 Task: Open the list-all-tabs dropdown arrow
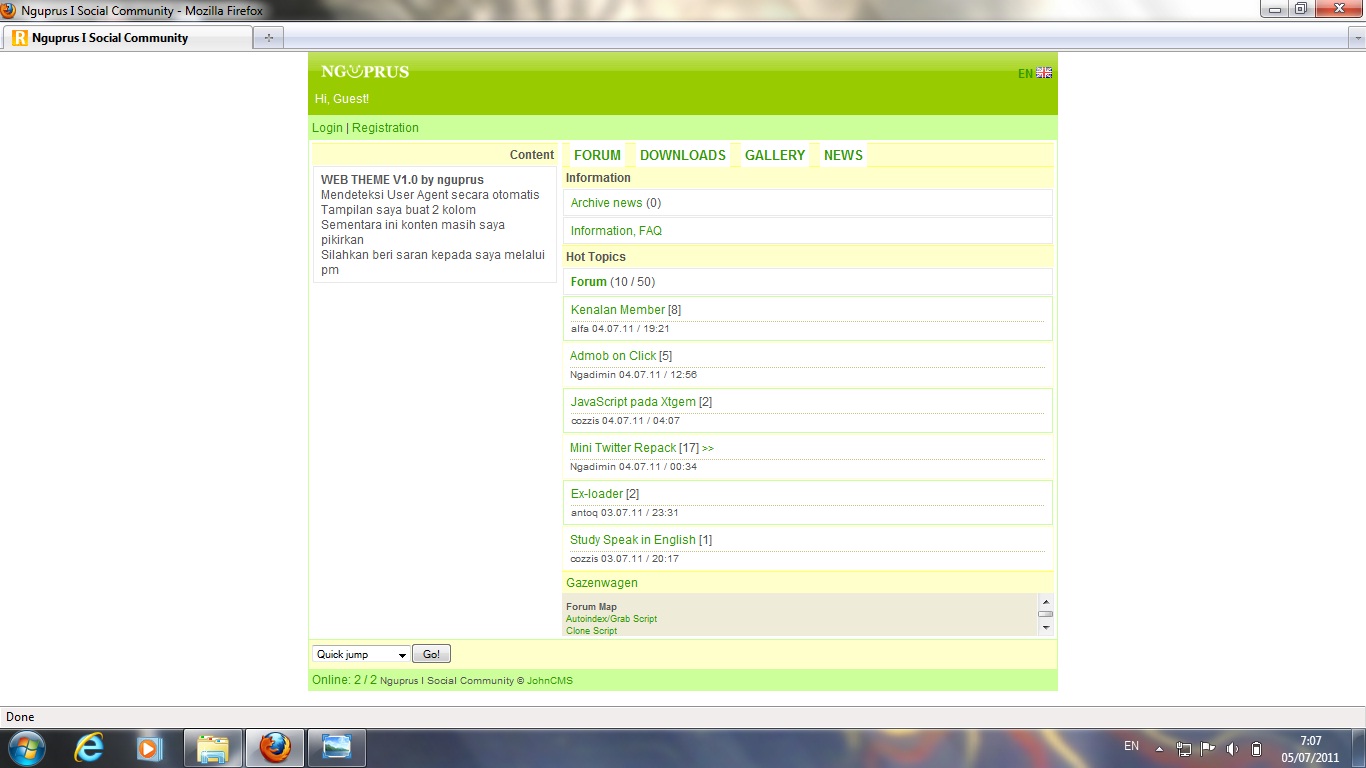point(1357,38)
